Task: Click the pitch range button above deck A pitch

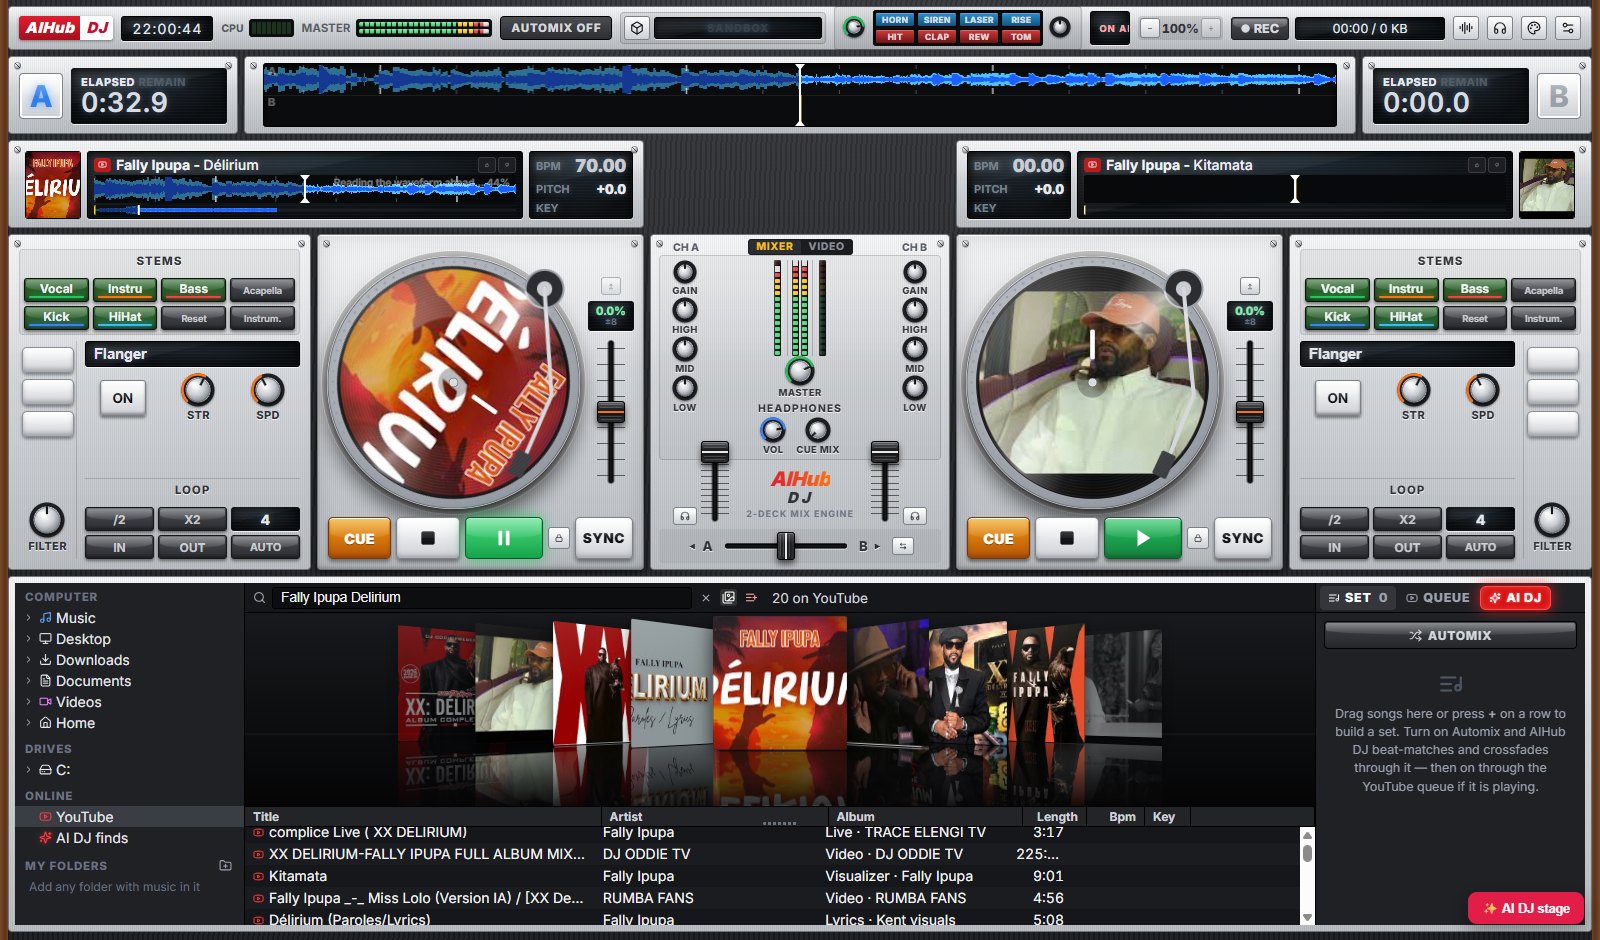Action: click(611, 286)
